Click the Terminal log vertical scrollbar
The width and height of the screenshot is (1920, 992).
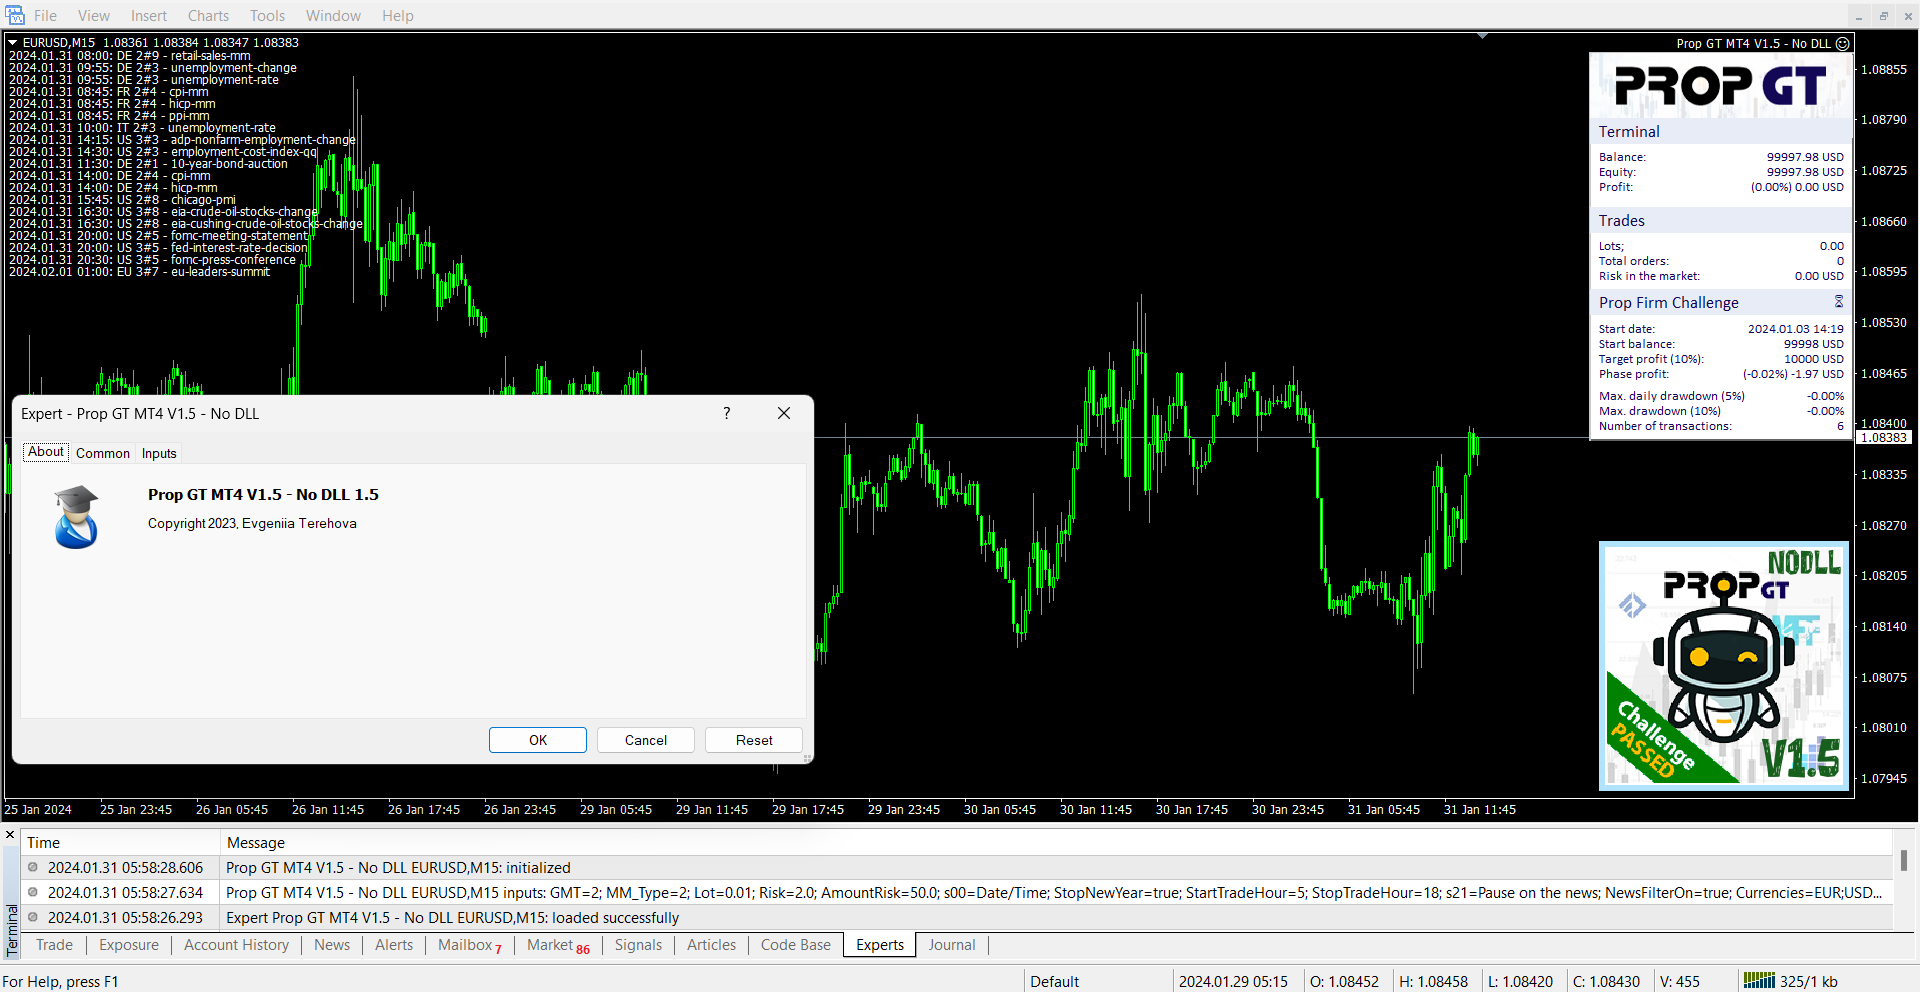[1903, 861]
